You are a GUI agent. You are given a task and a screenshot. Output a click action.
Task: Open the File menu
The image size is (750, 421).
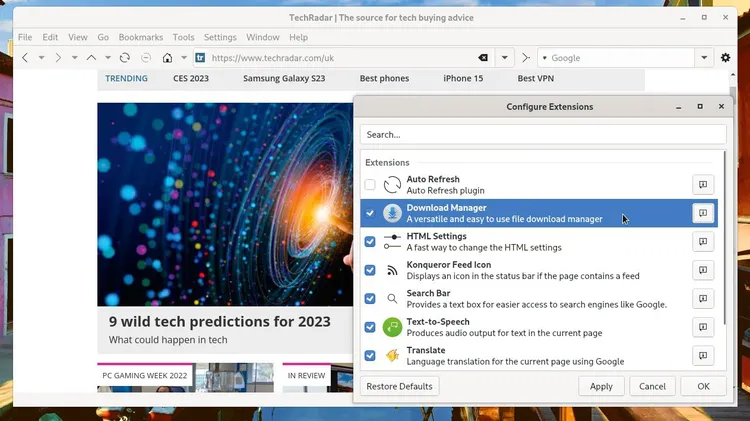click(25, 37)
